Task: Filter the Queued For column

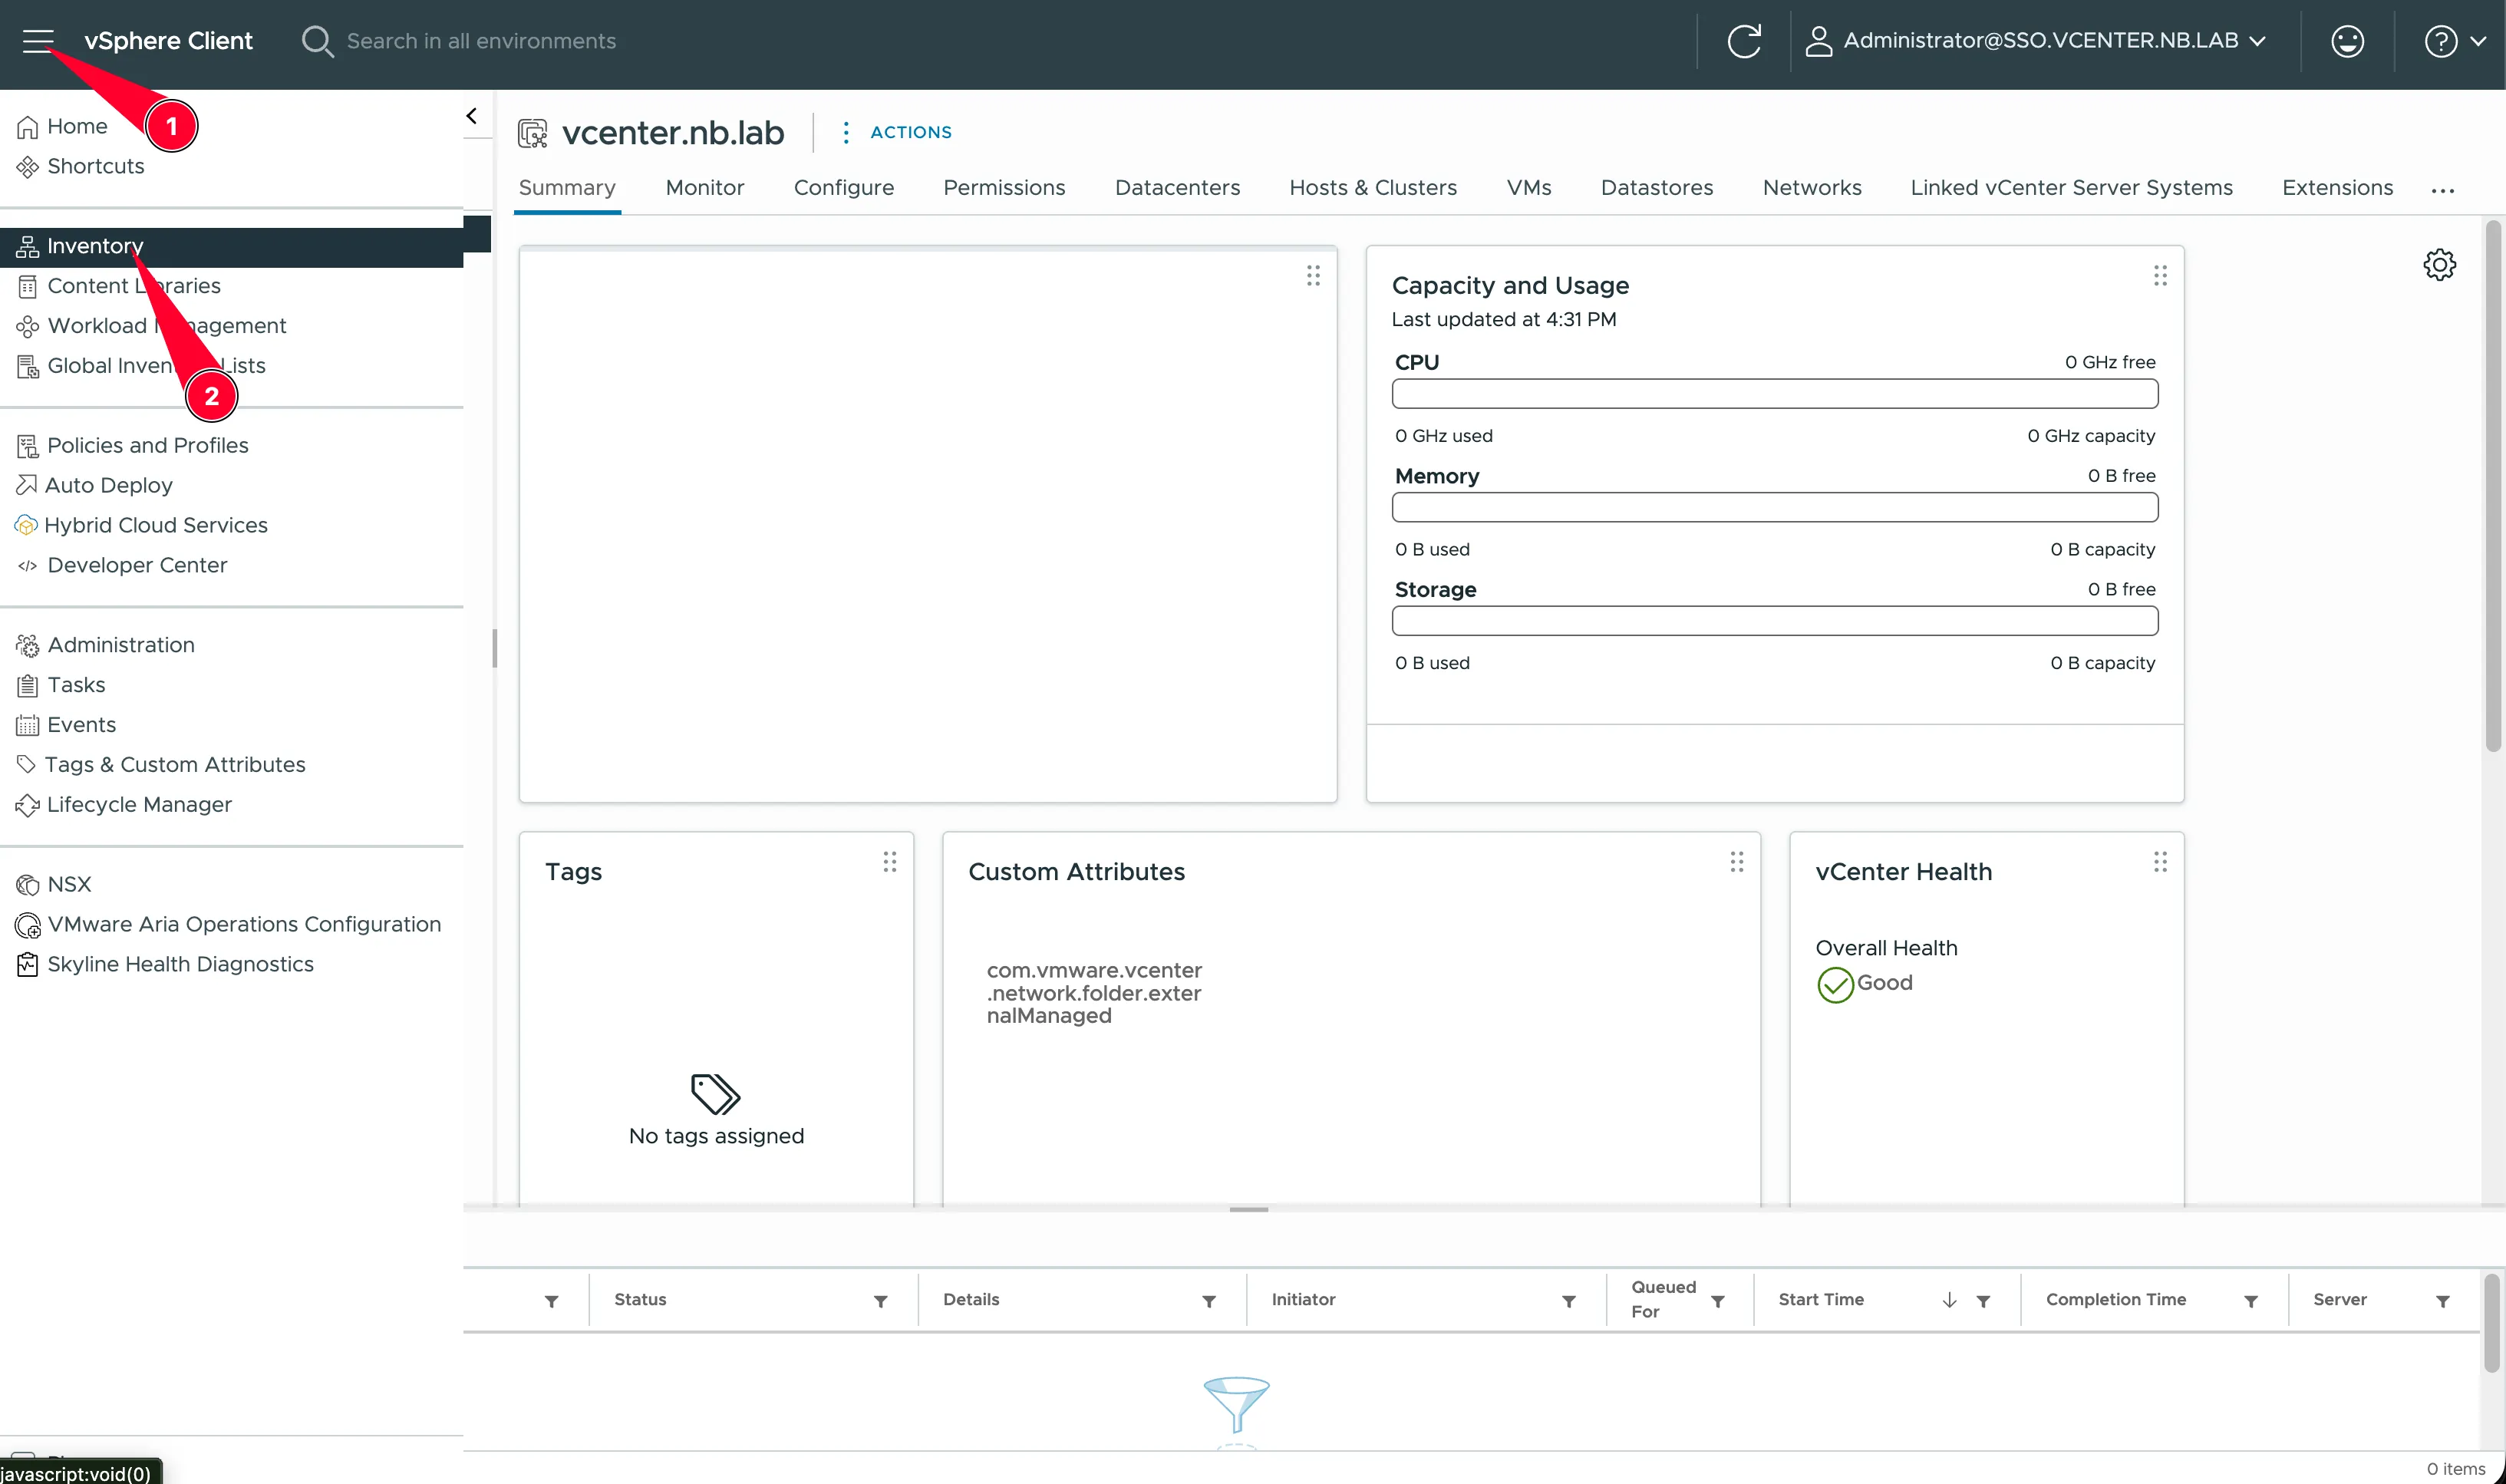Action: click(x=1717, y=1301)
